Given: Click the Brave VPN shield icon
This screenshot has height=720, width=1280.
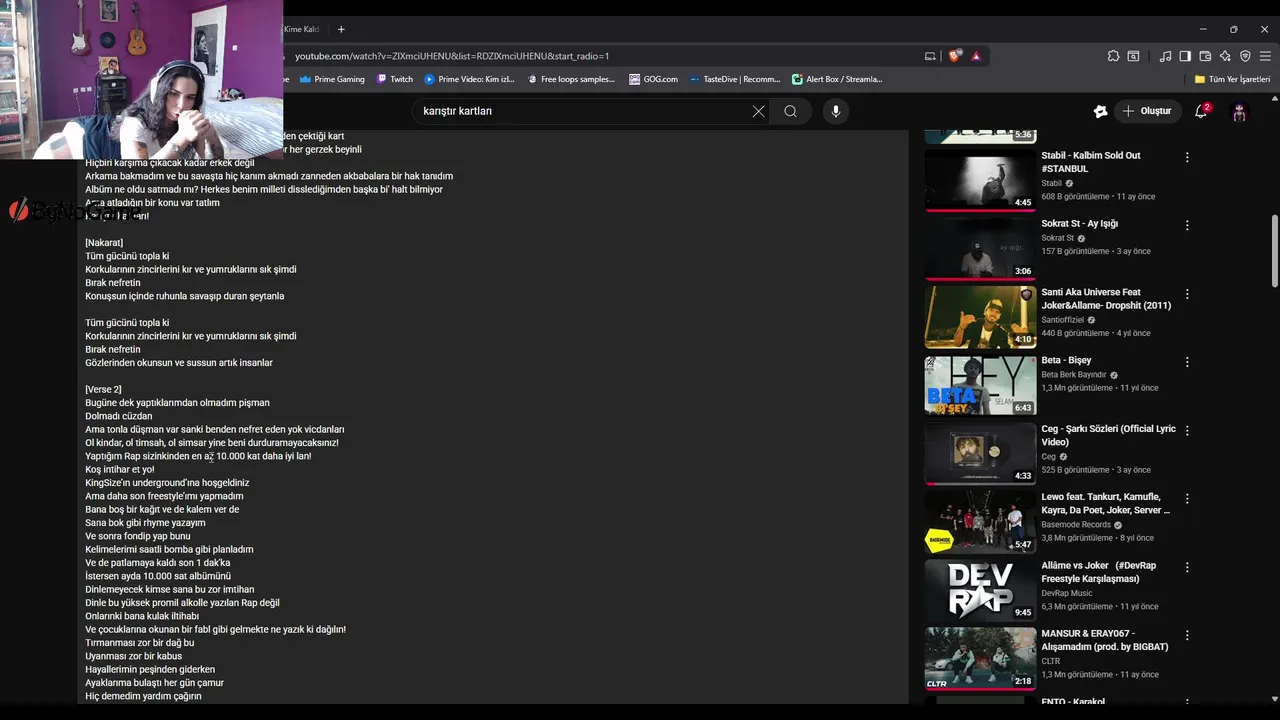Looking at the screenshot, I should 1245,56.
